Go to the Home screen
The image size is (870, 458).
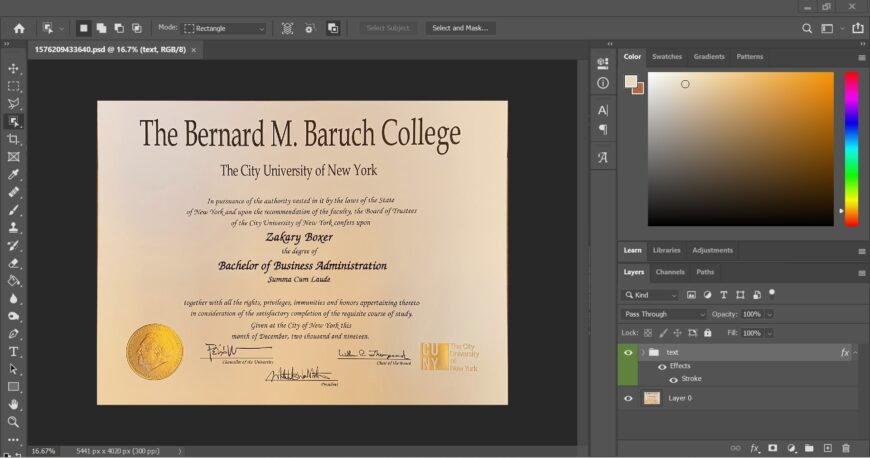click(19, 28)
